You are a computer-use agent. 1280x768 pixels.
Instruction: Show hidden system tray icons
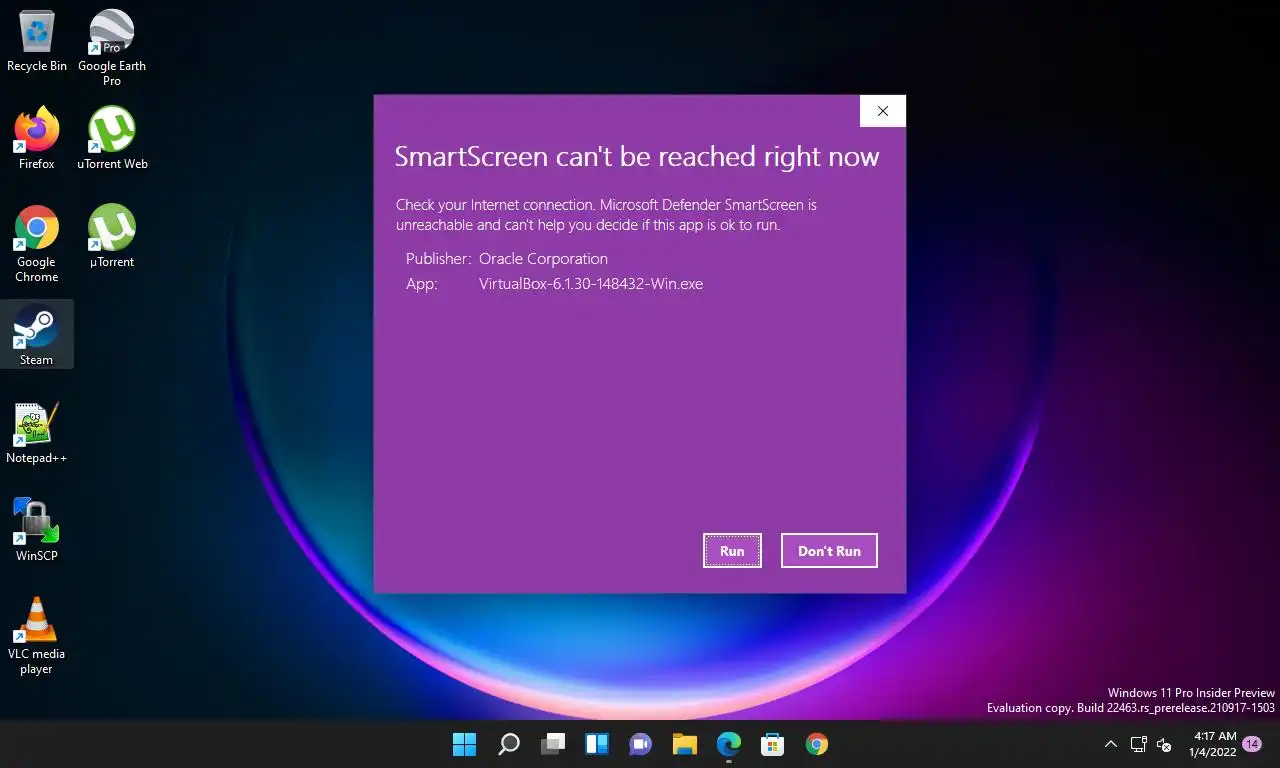[x=1111, y=744]
